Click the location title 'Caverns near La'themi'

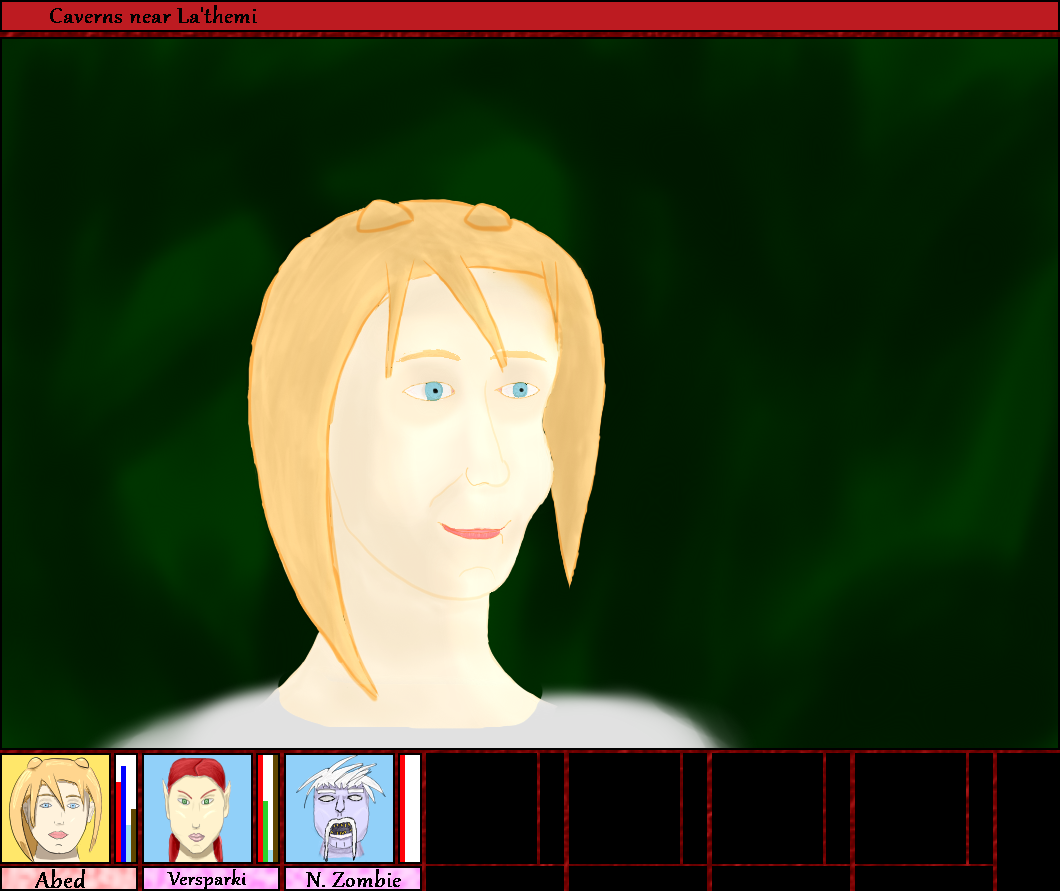[153, 16]
